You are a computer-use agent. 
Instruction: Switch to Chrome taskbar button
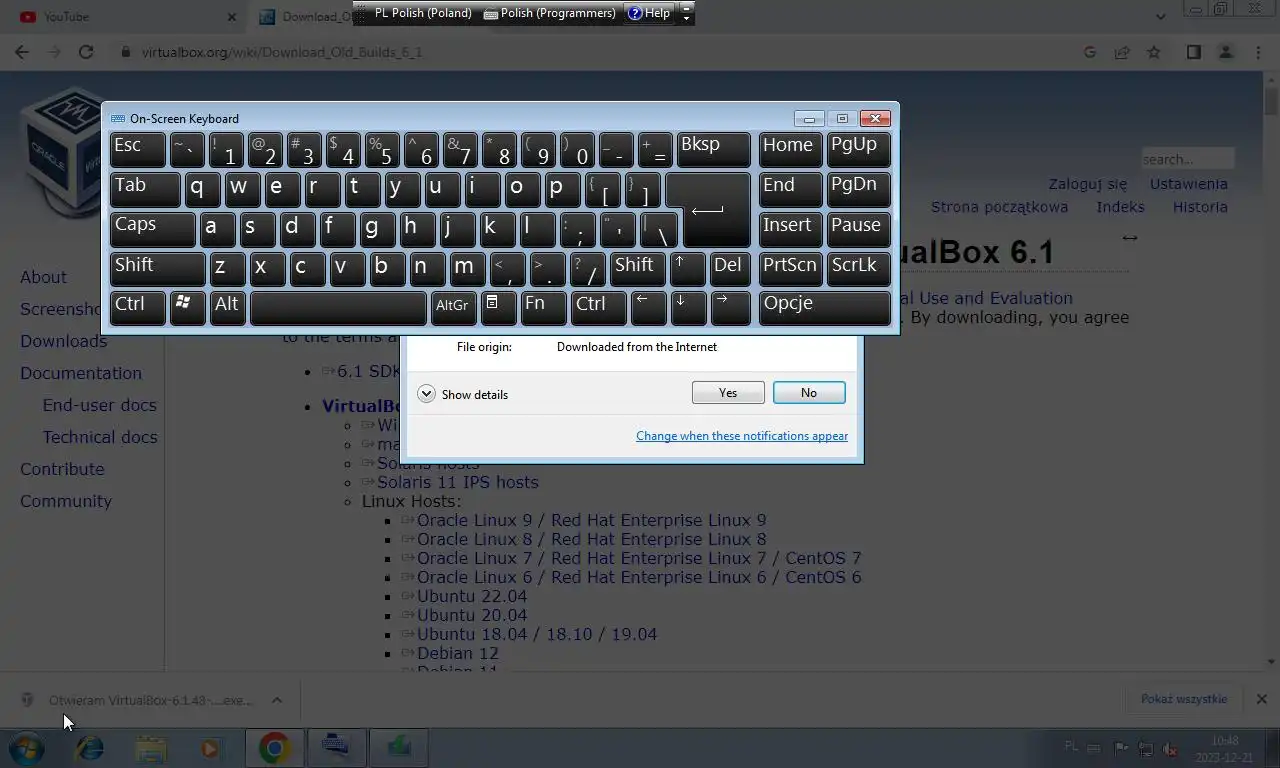click(x=274, y=747)
